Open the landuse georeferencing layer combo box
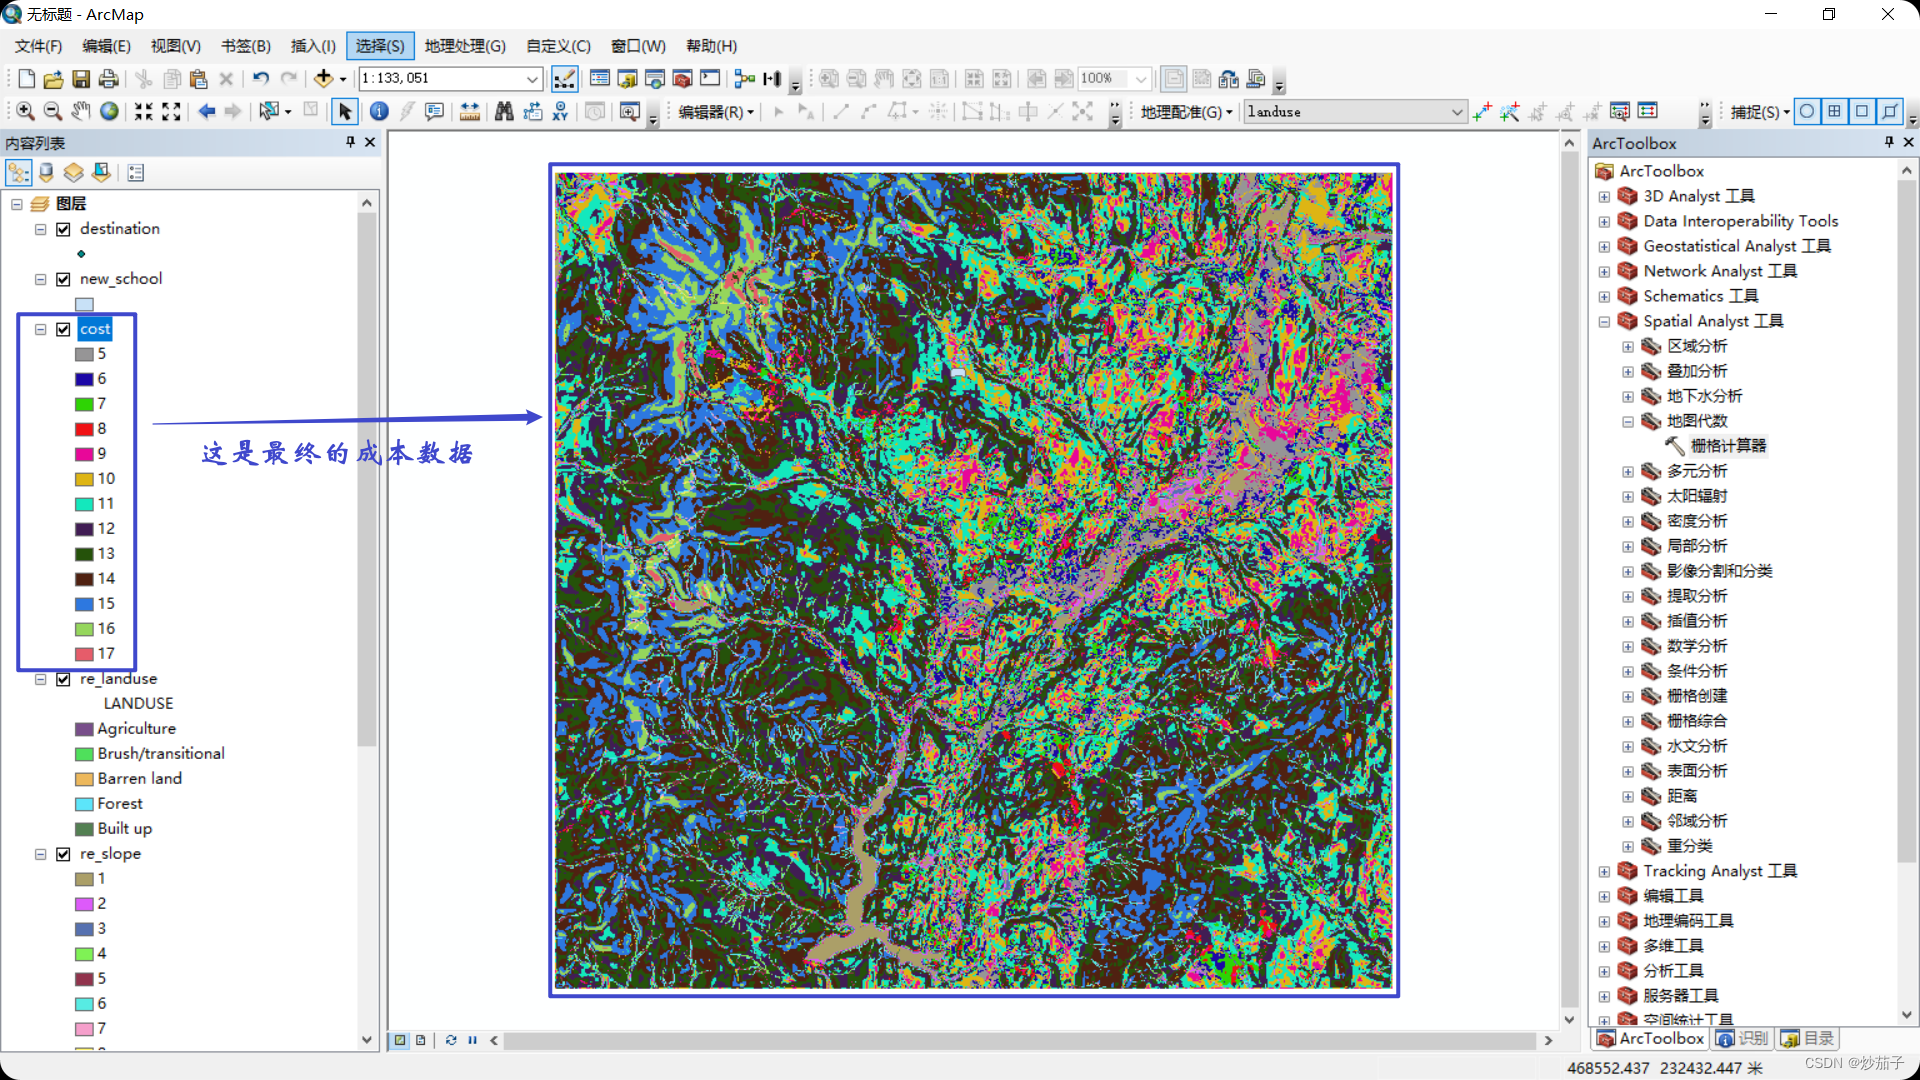 1456,112
